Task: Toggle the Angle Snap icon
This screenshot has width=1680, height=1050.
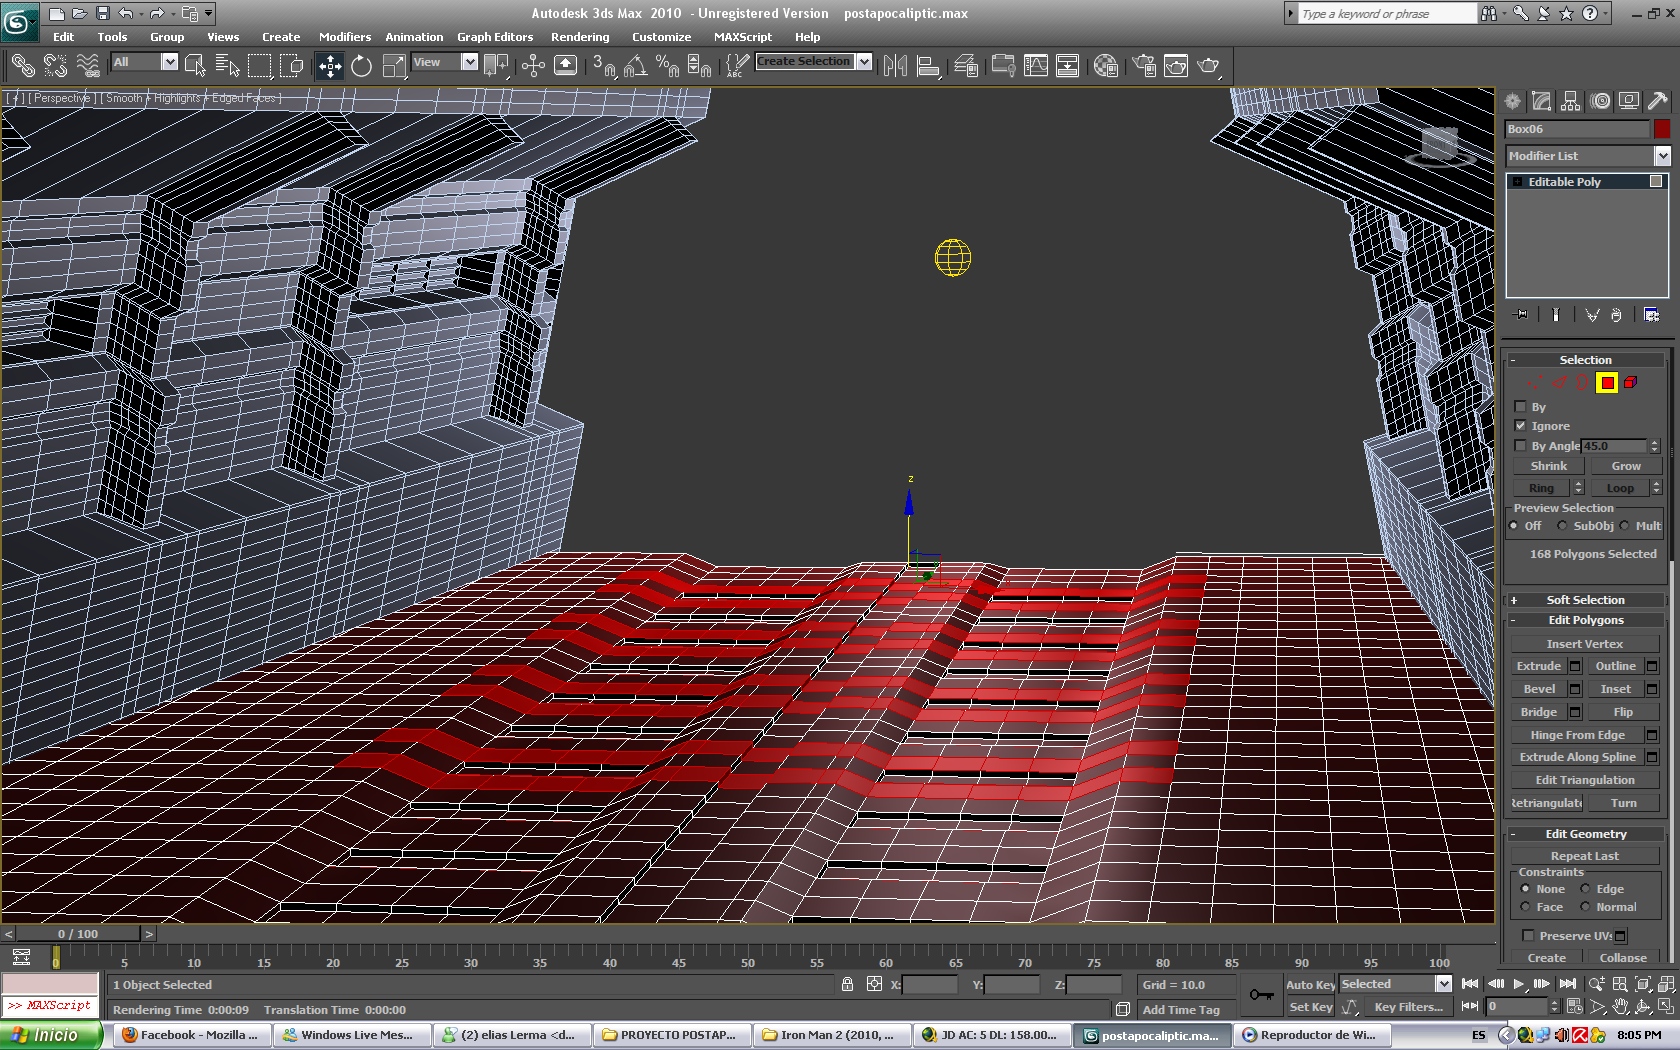Action: coord(635,66)
